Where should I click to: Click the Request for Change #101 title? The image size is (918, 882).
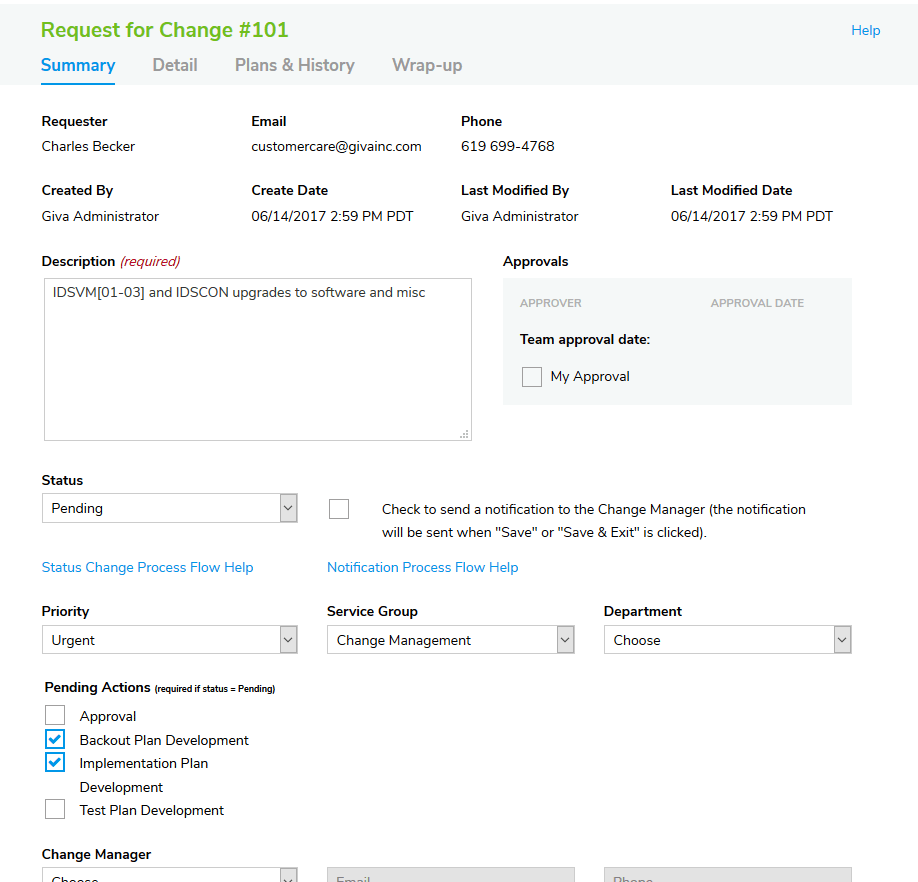pyautogui.click(x=165, y=30)
